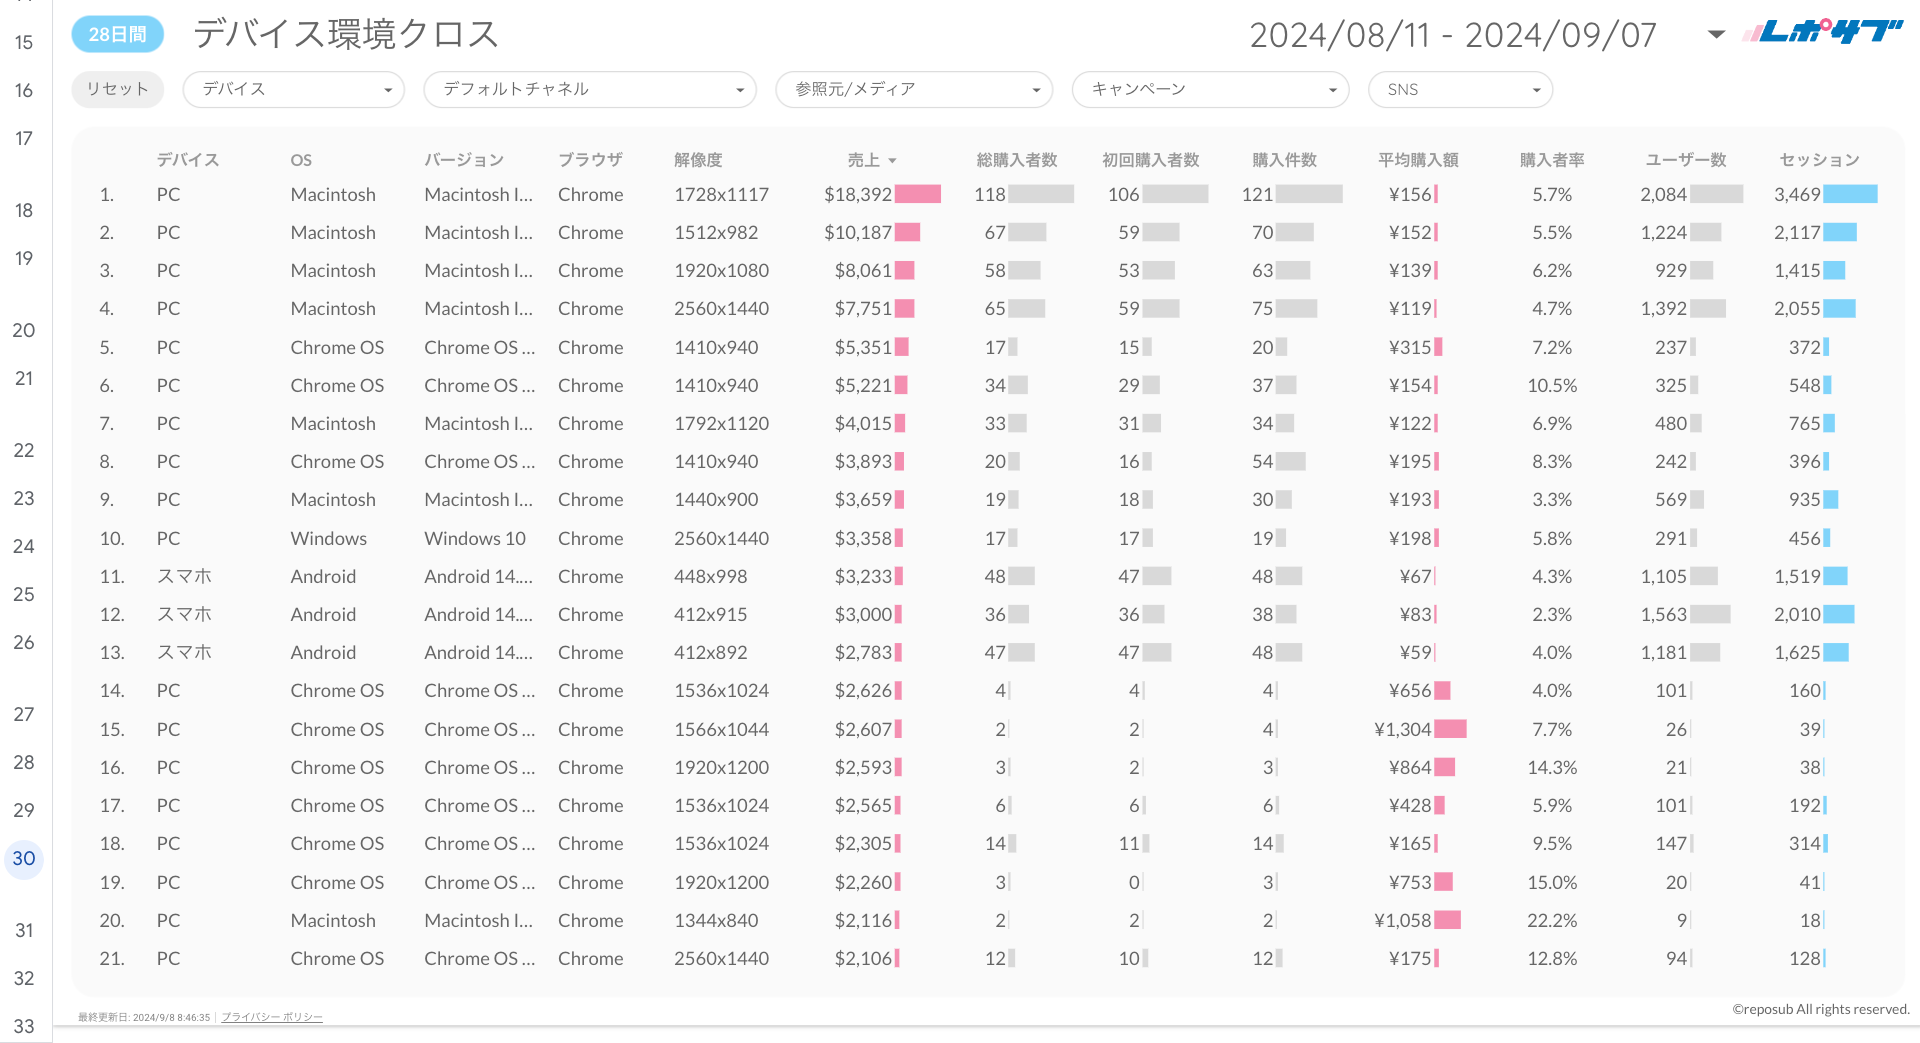Click the 売上 sort arrow icon

892,161
